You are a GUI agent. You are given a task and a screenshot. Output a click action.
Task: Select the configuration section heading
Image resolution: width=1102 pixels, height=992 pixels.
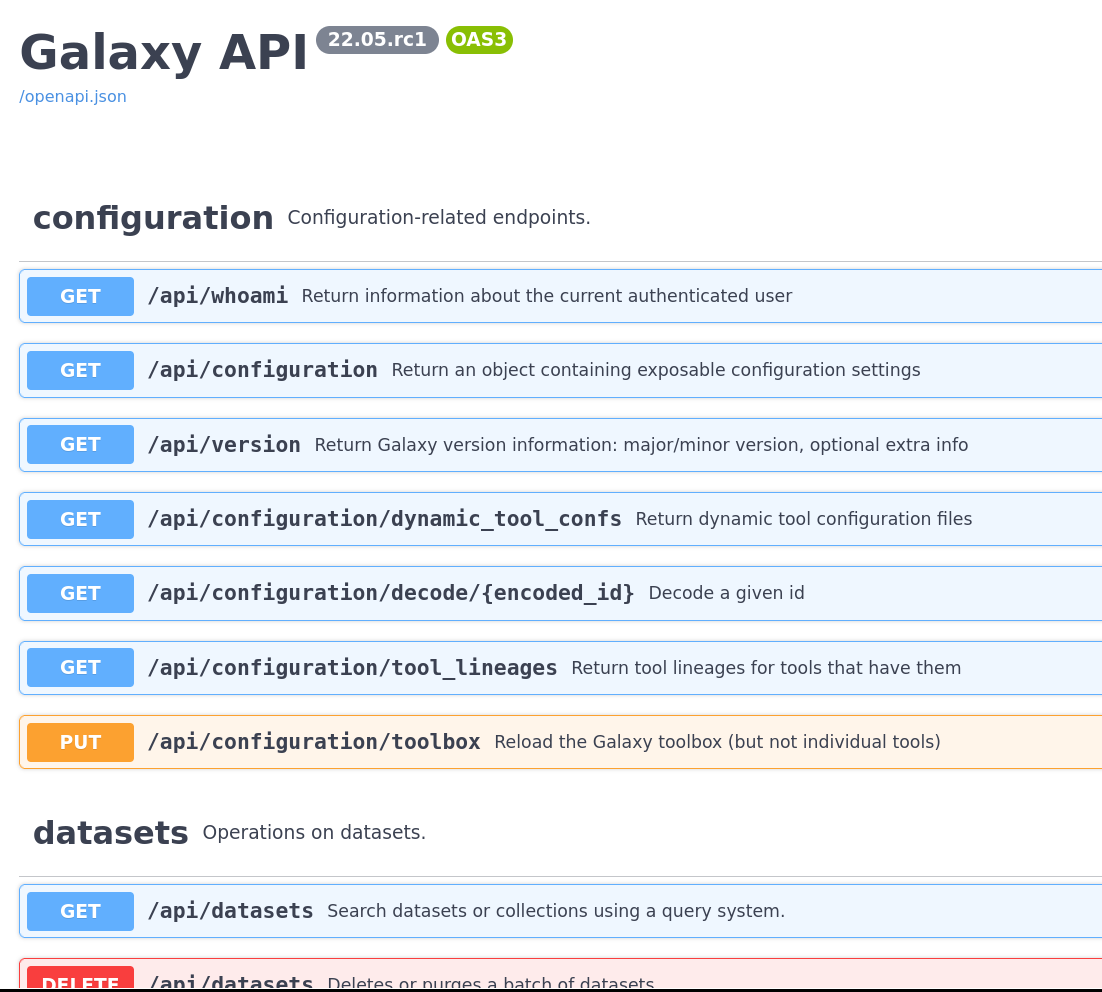pos(152,218)
